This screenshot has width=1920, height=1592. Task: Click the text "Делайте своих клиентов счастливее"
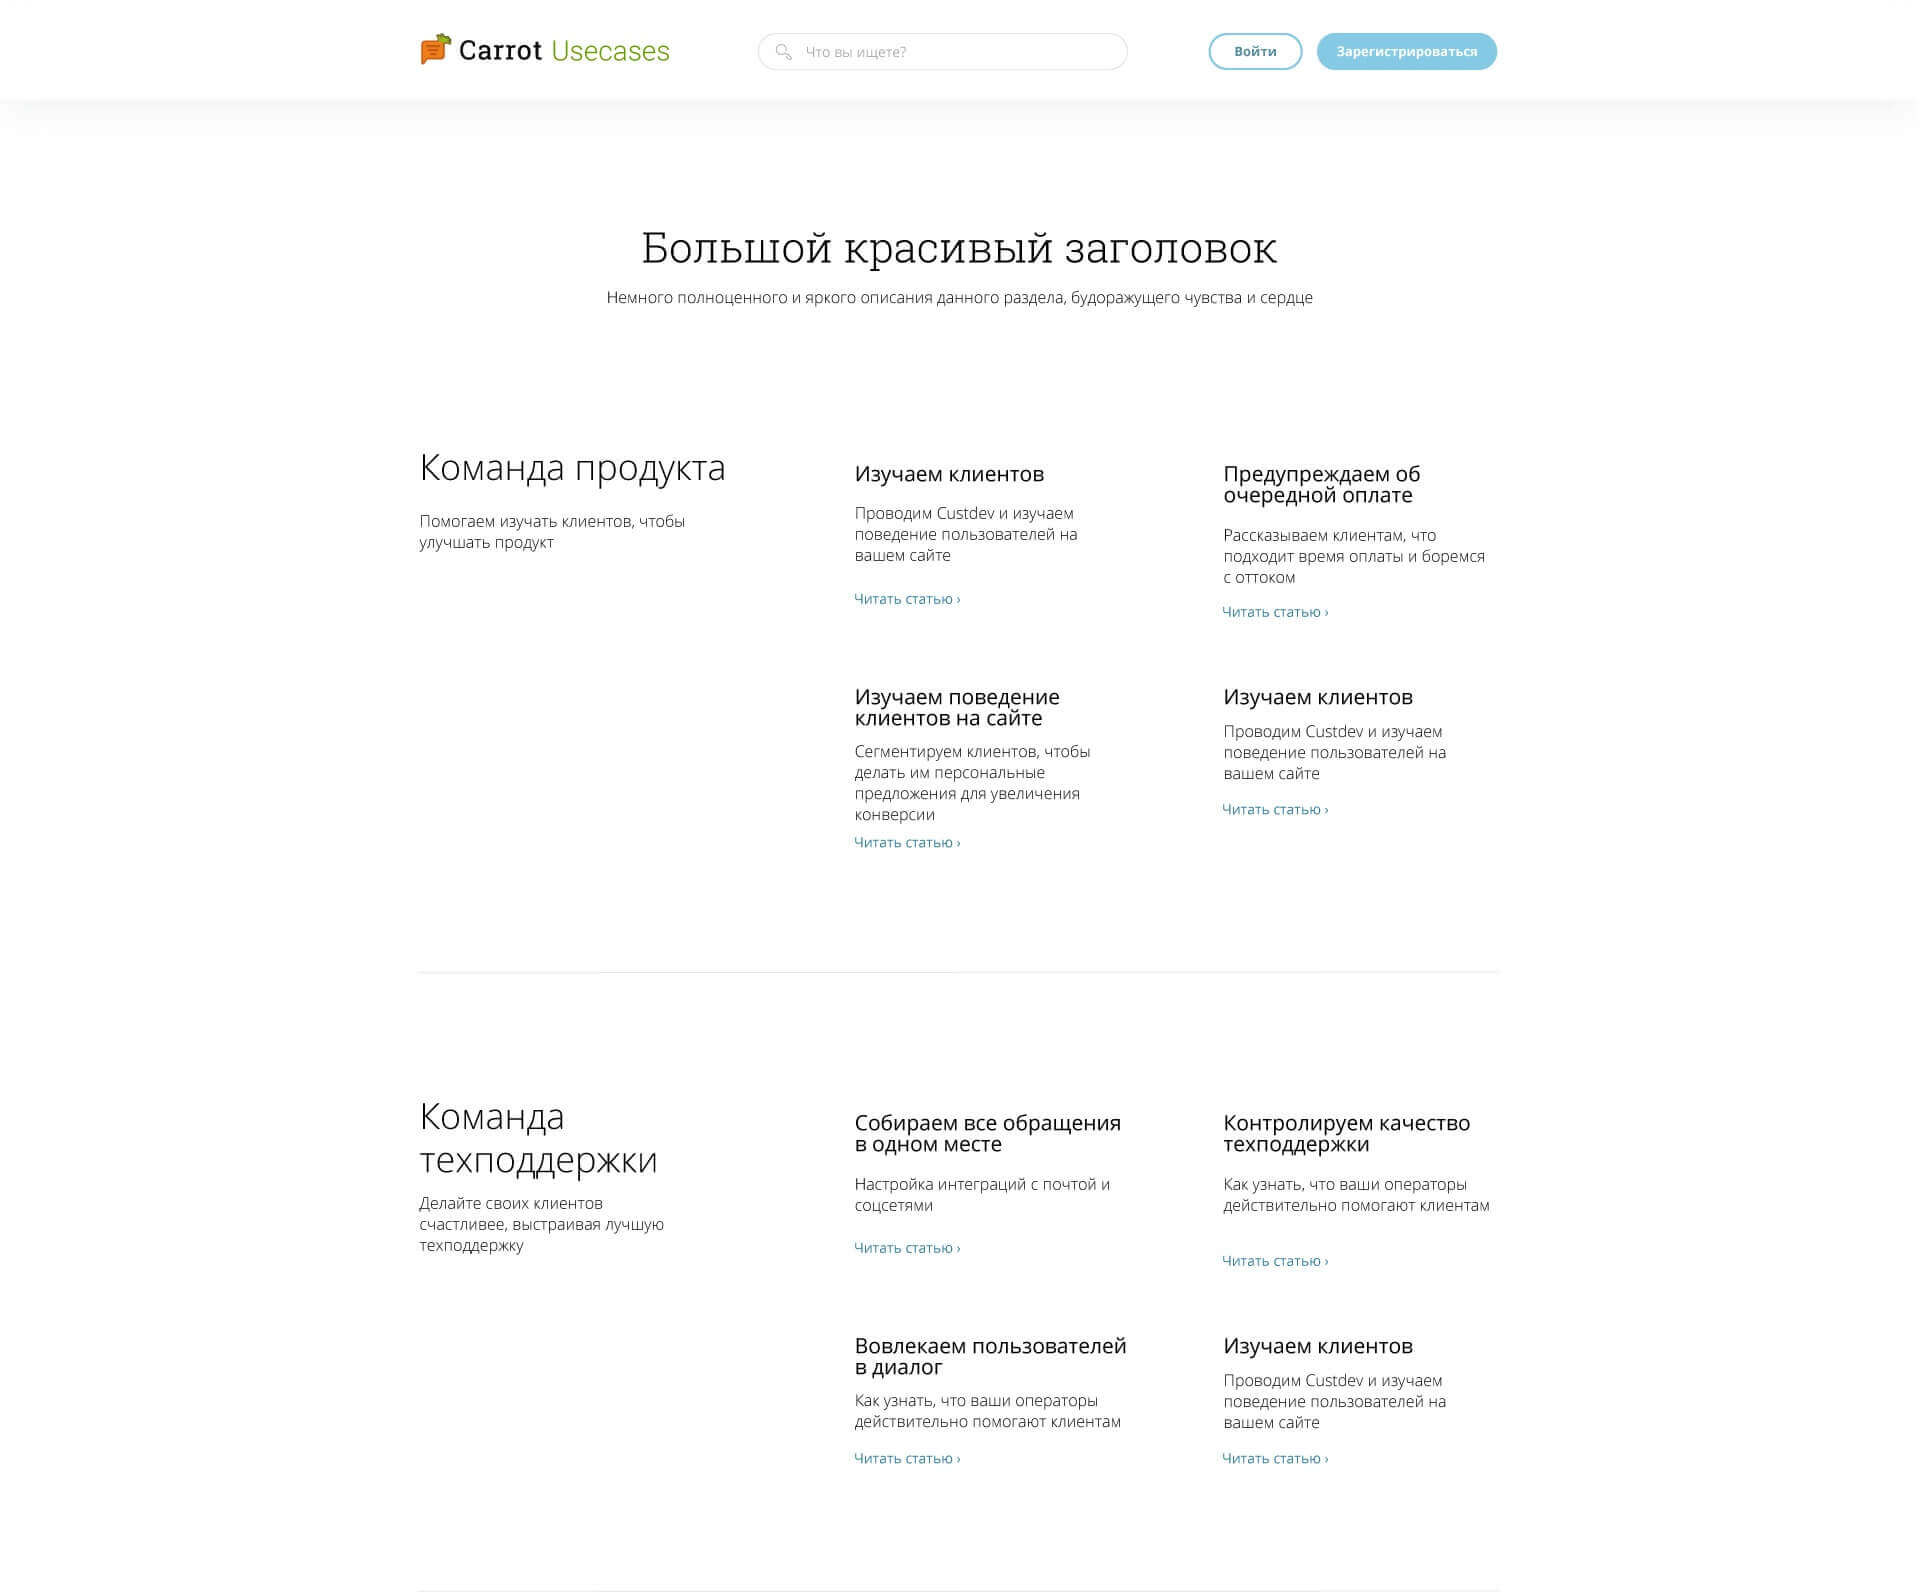coord(541,1224)
